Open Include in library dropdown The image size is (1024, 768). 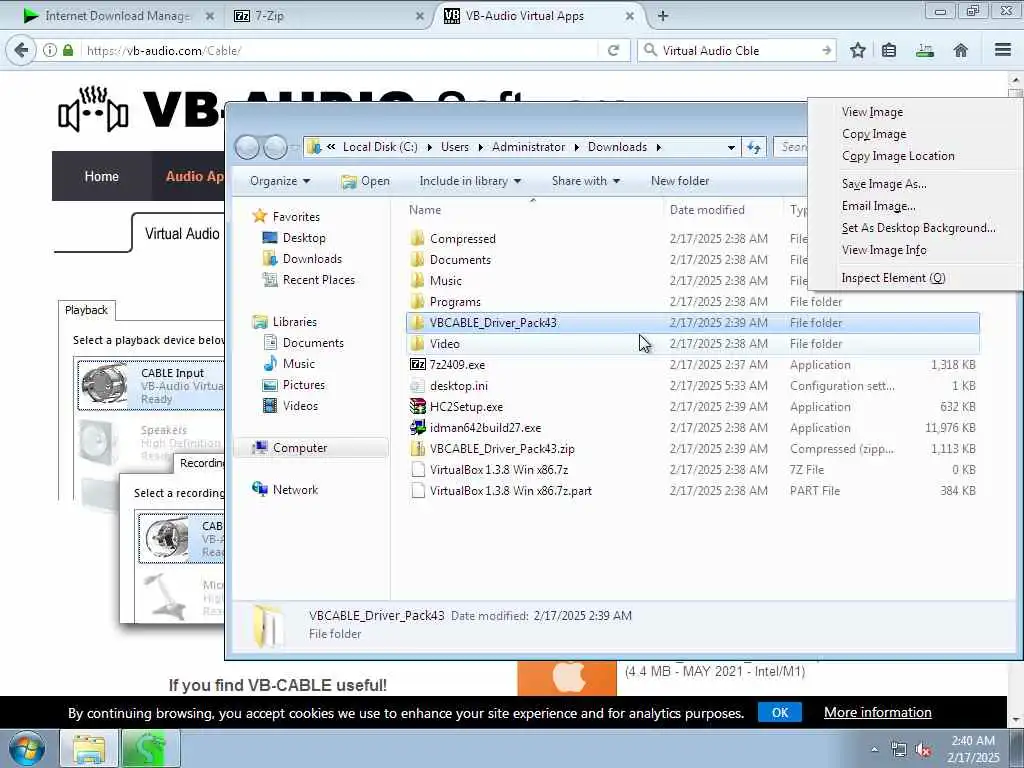(470, 181)
